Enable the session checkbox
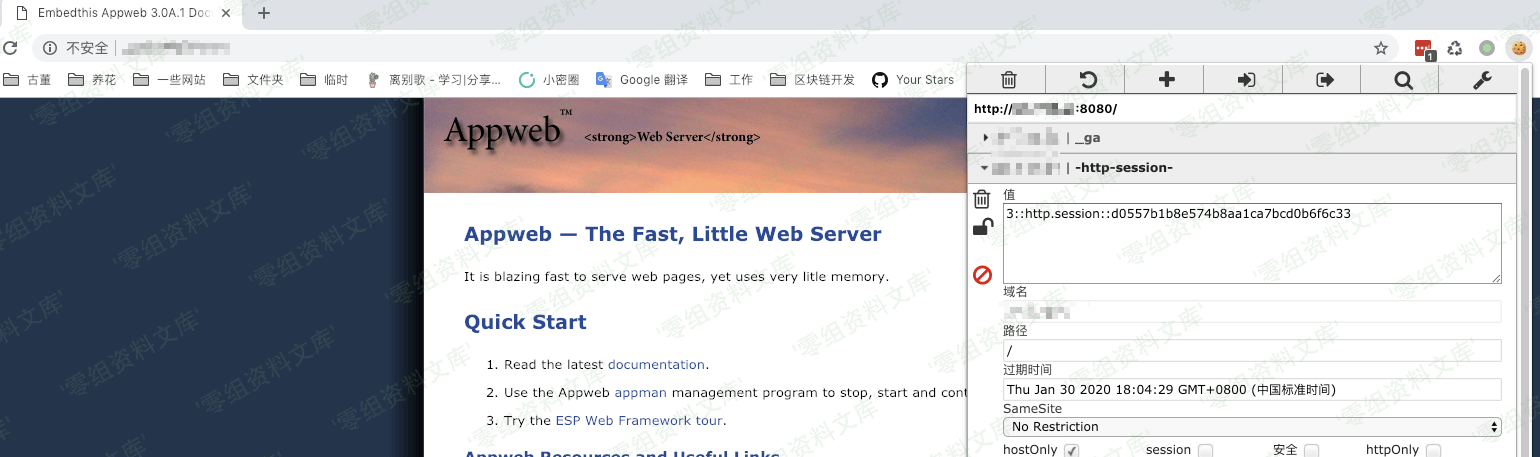This screenshot has height=457, width=1540. pos(1205,450)
